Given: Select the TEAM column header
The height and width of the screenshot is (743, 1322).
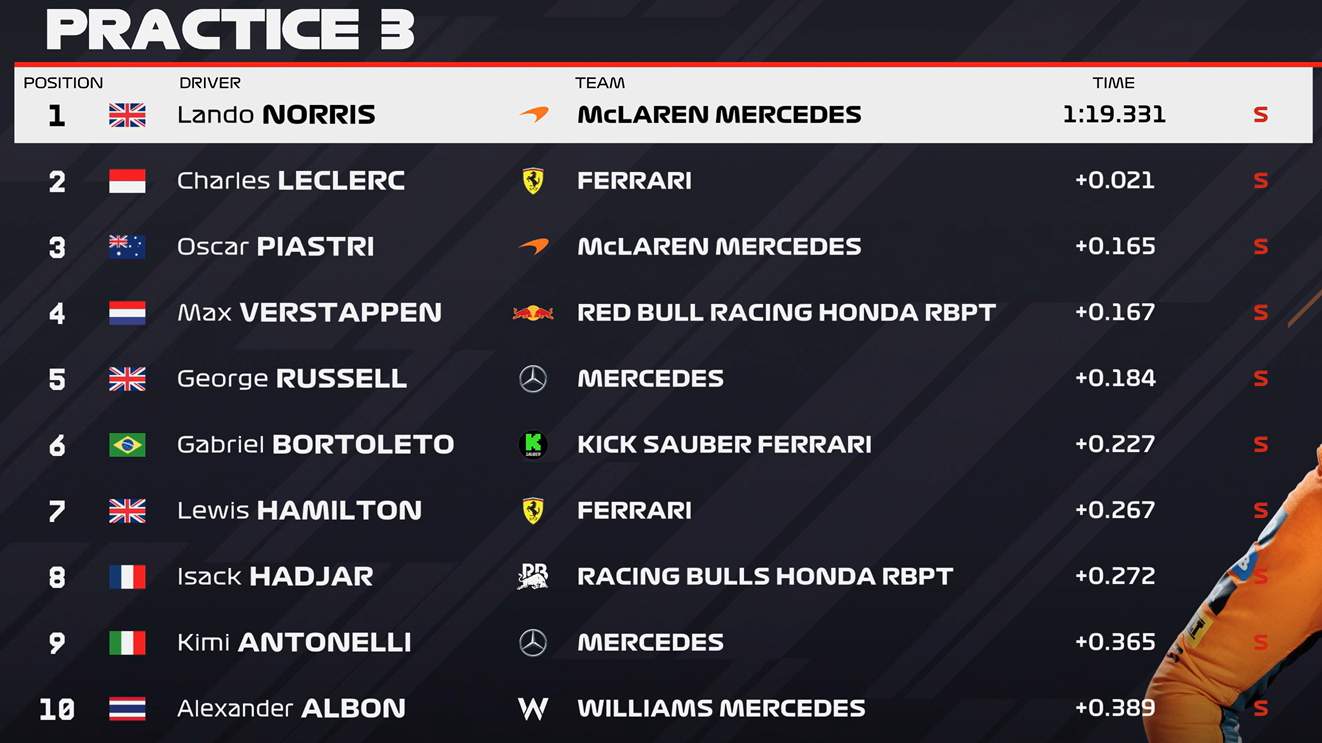Looking at the screenshot, I should coord(600,83).
